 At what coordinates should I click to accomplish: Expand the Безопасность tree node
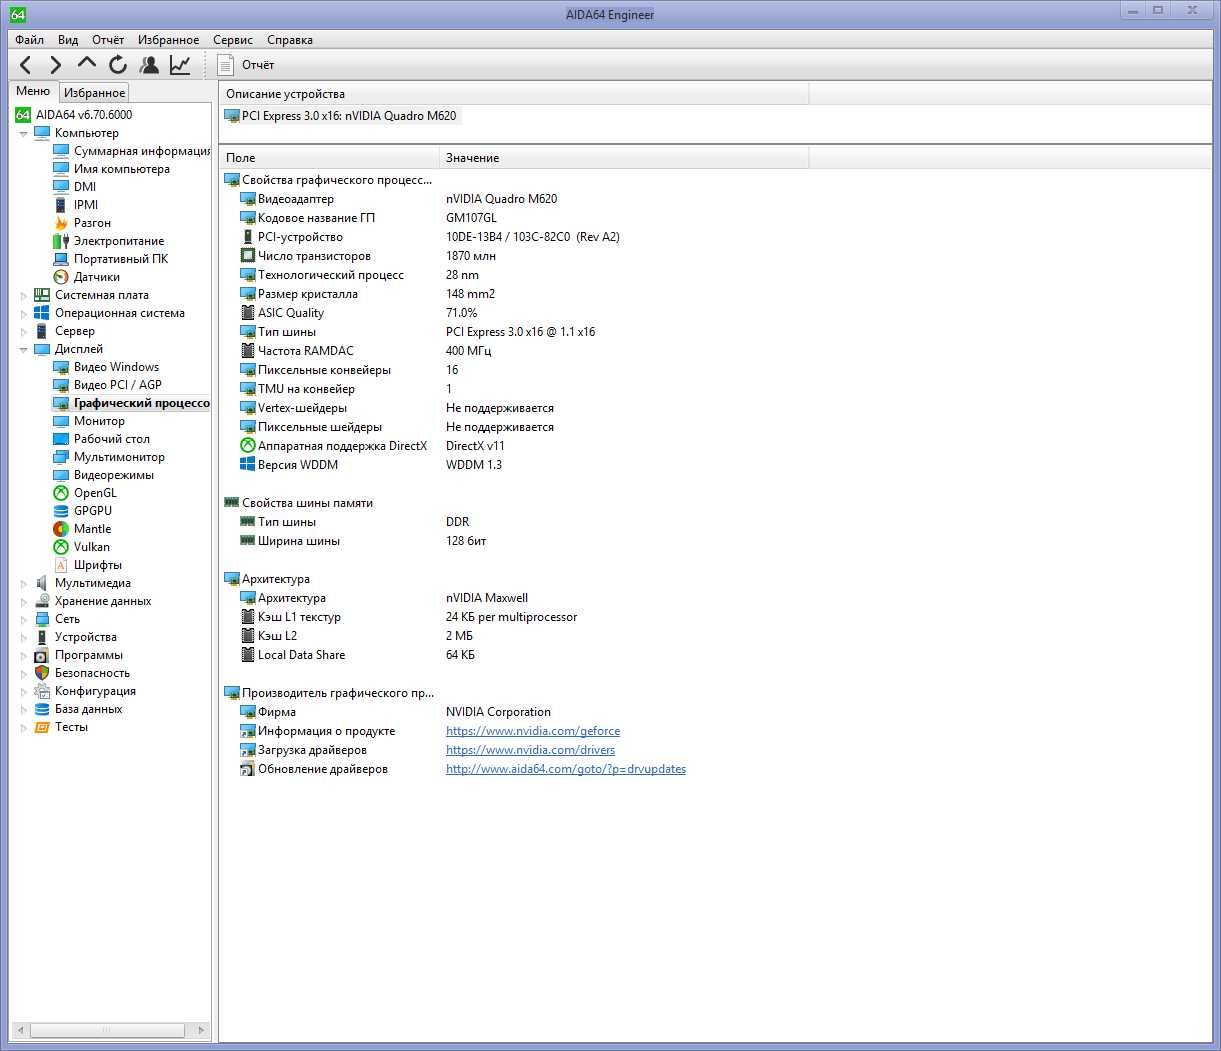coord(24,673)
